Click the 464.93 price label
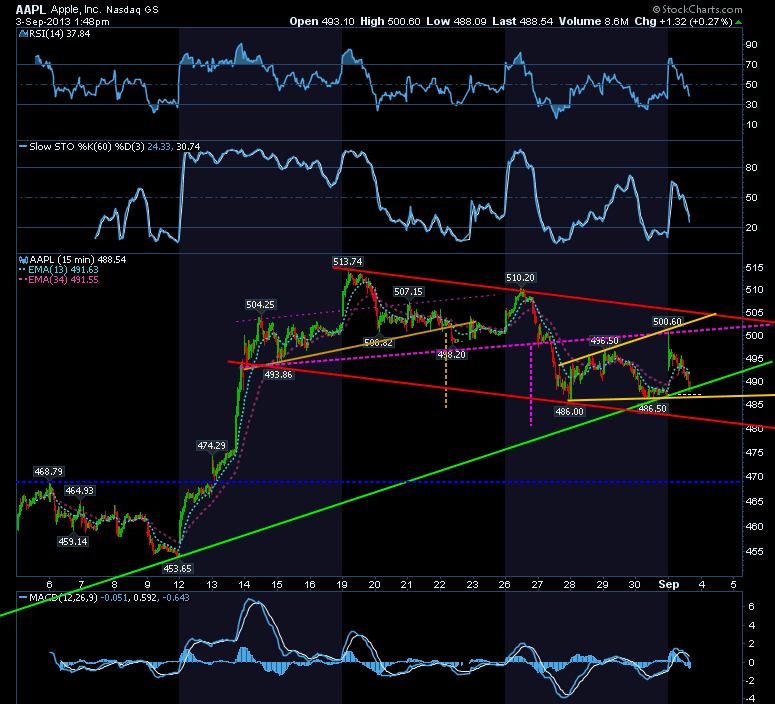The image size is (775, 704). point(80,490)
